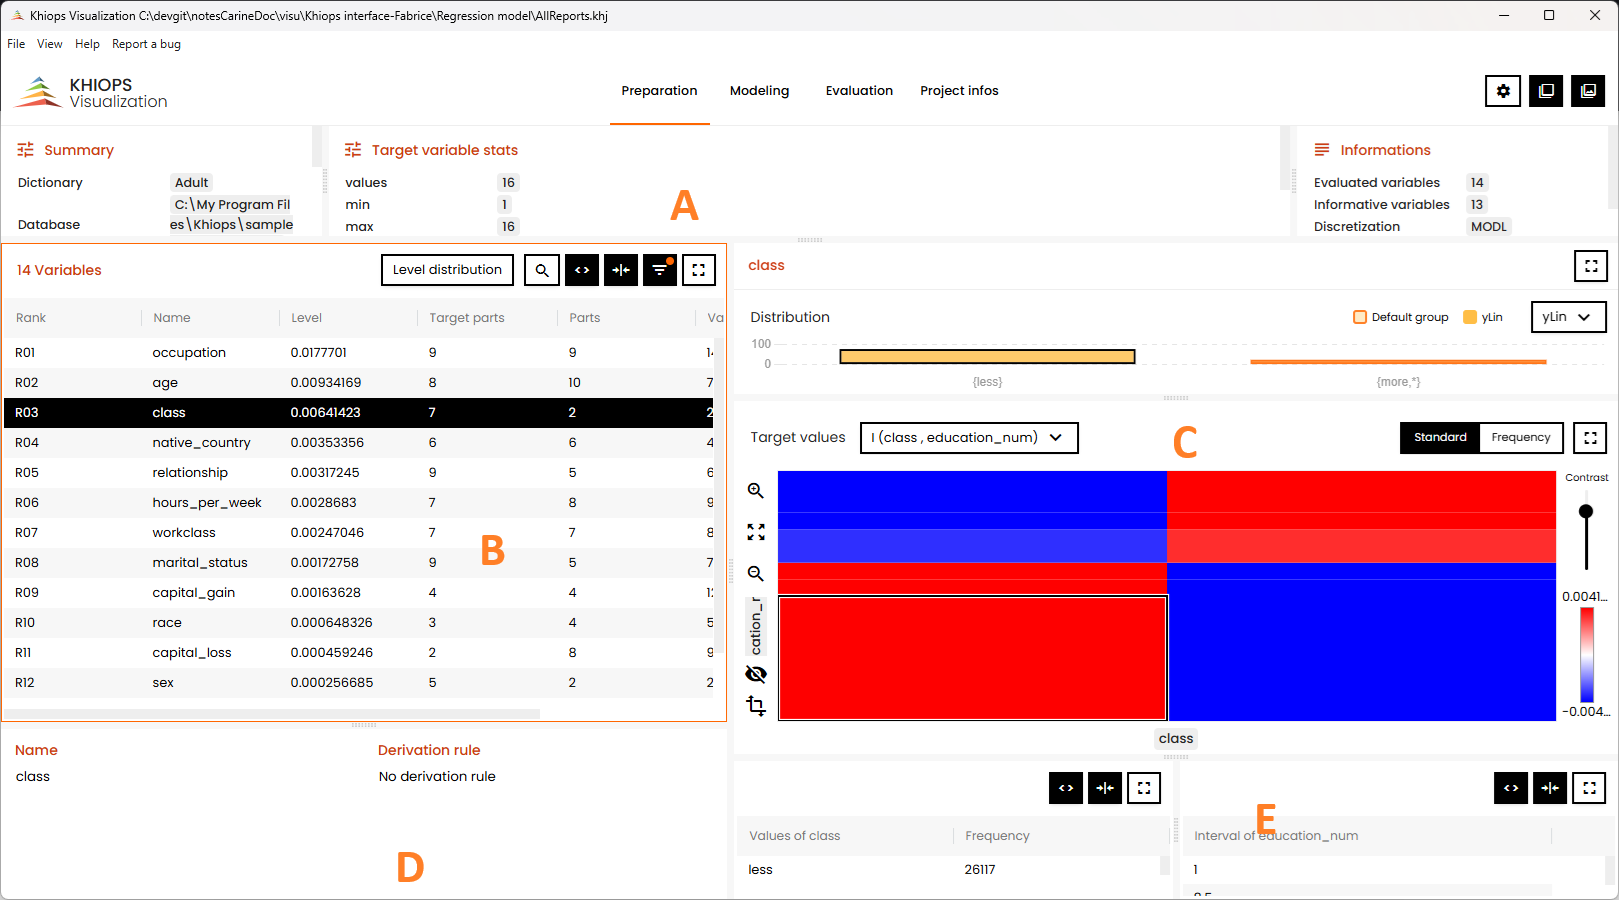Click the Khiops Visualization logo
1619x900 pixels.
tap(91, 93)
